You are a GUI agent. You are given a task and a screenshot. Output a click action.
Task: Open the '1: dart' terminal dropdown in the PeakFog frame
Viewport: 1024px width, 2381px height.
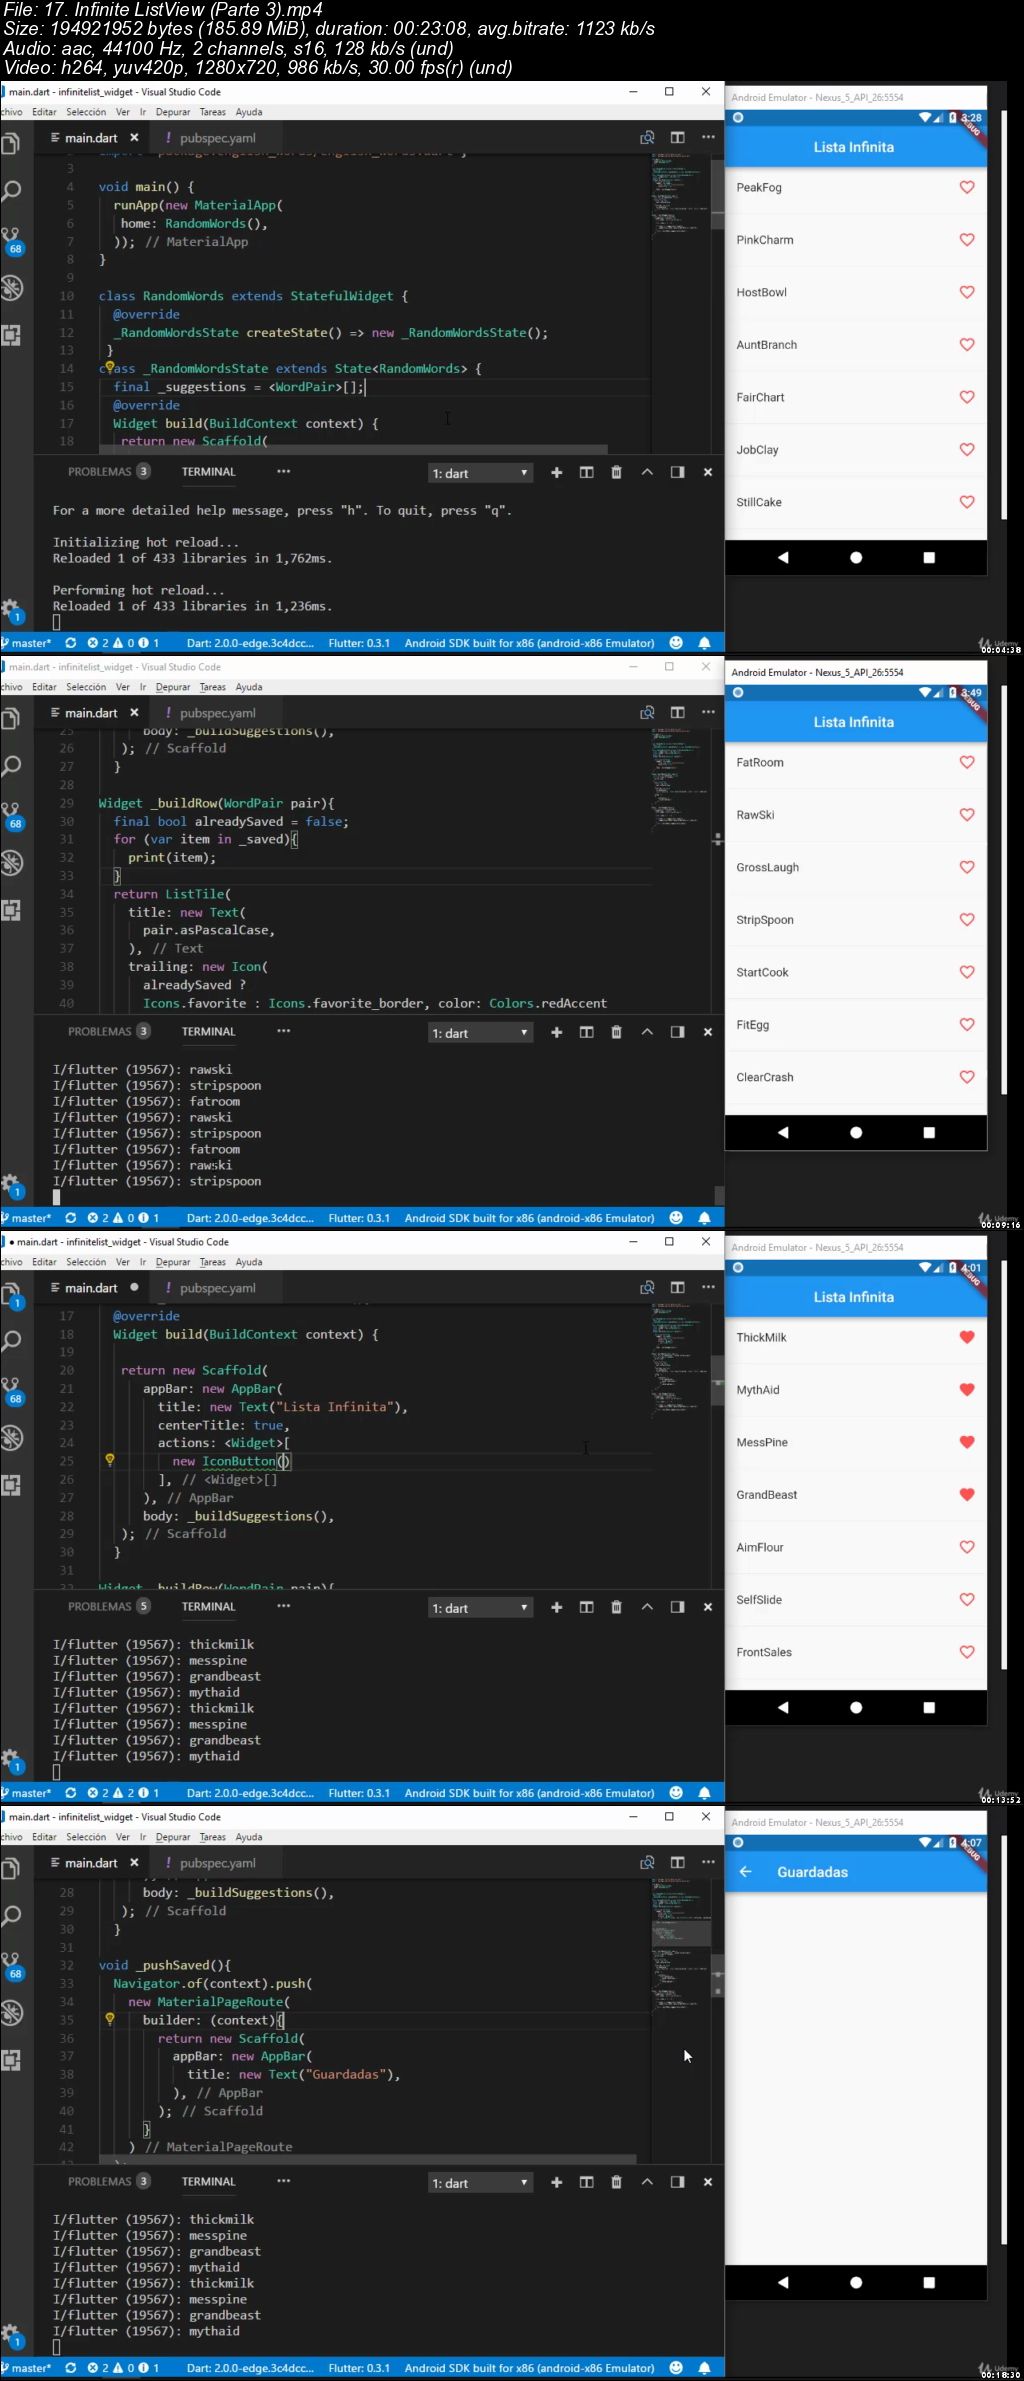pyautogui.click(x=480, y=473)
